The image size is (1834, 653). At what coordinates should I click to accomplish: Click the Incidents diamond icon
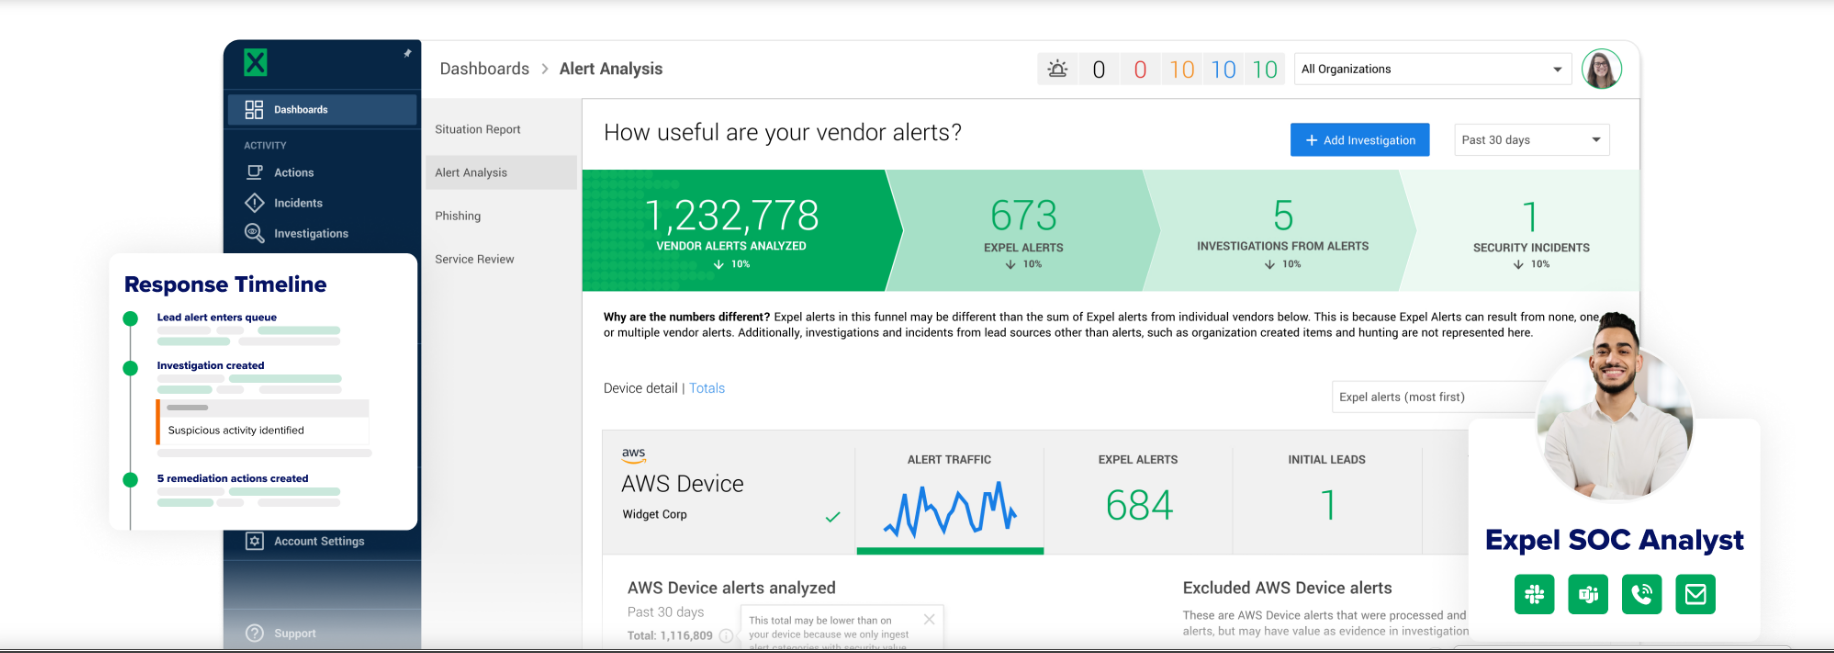(255, 203)
